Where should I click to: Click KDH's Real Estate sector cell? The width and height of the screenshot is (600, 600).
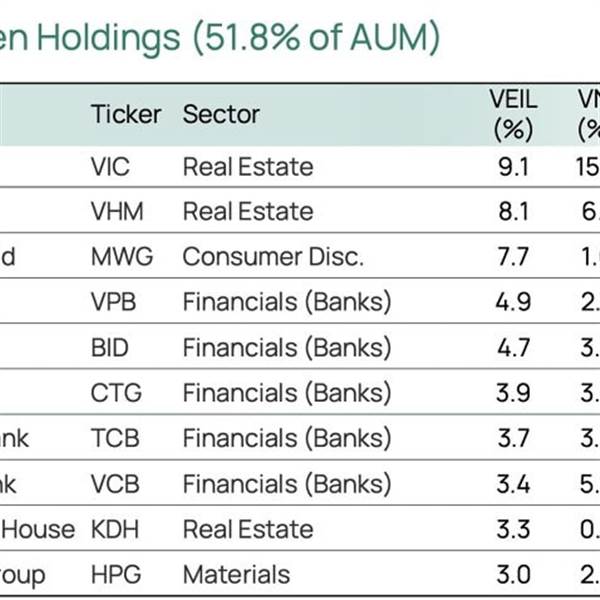pyautogui.click(x=248, y=529)
